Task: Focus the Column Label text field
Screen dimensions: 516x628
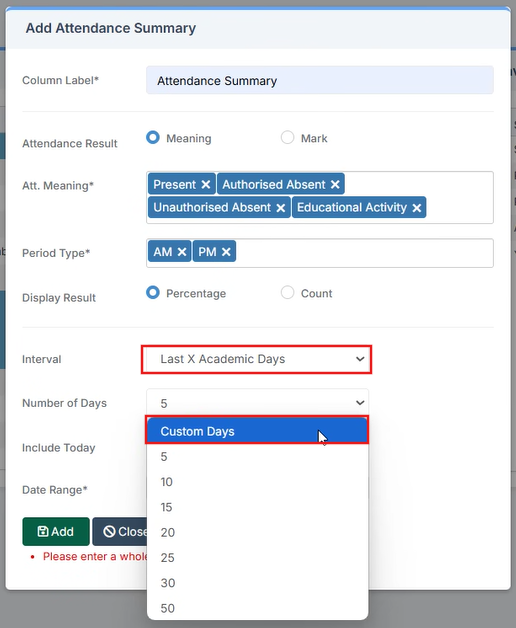Action: (x=320, y=80)
